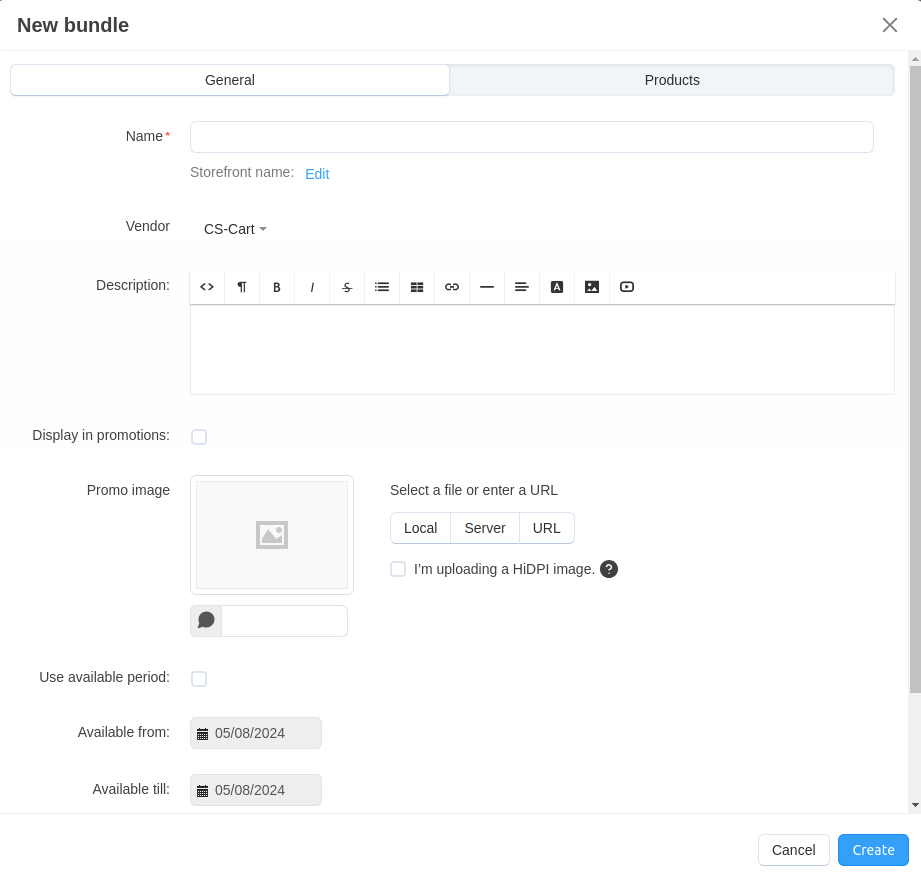Select the General tab
The width and height of the screenshot is (921, 882).
coord(230,80)
